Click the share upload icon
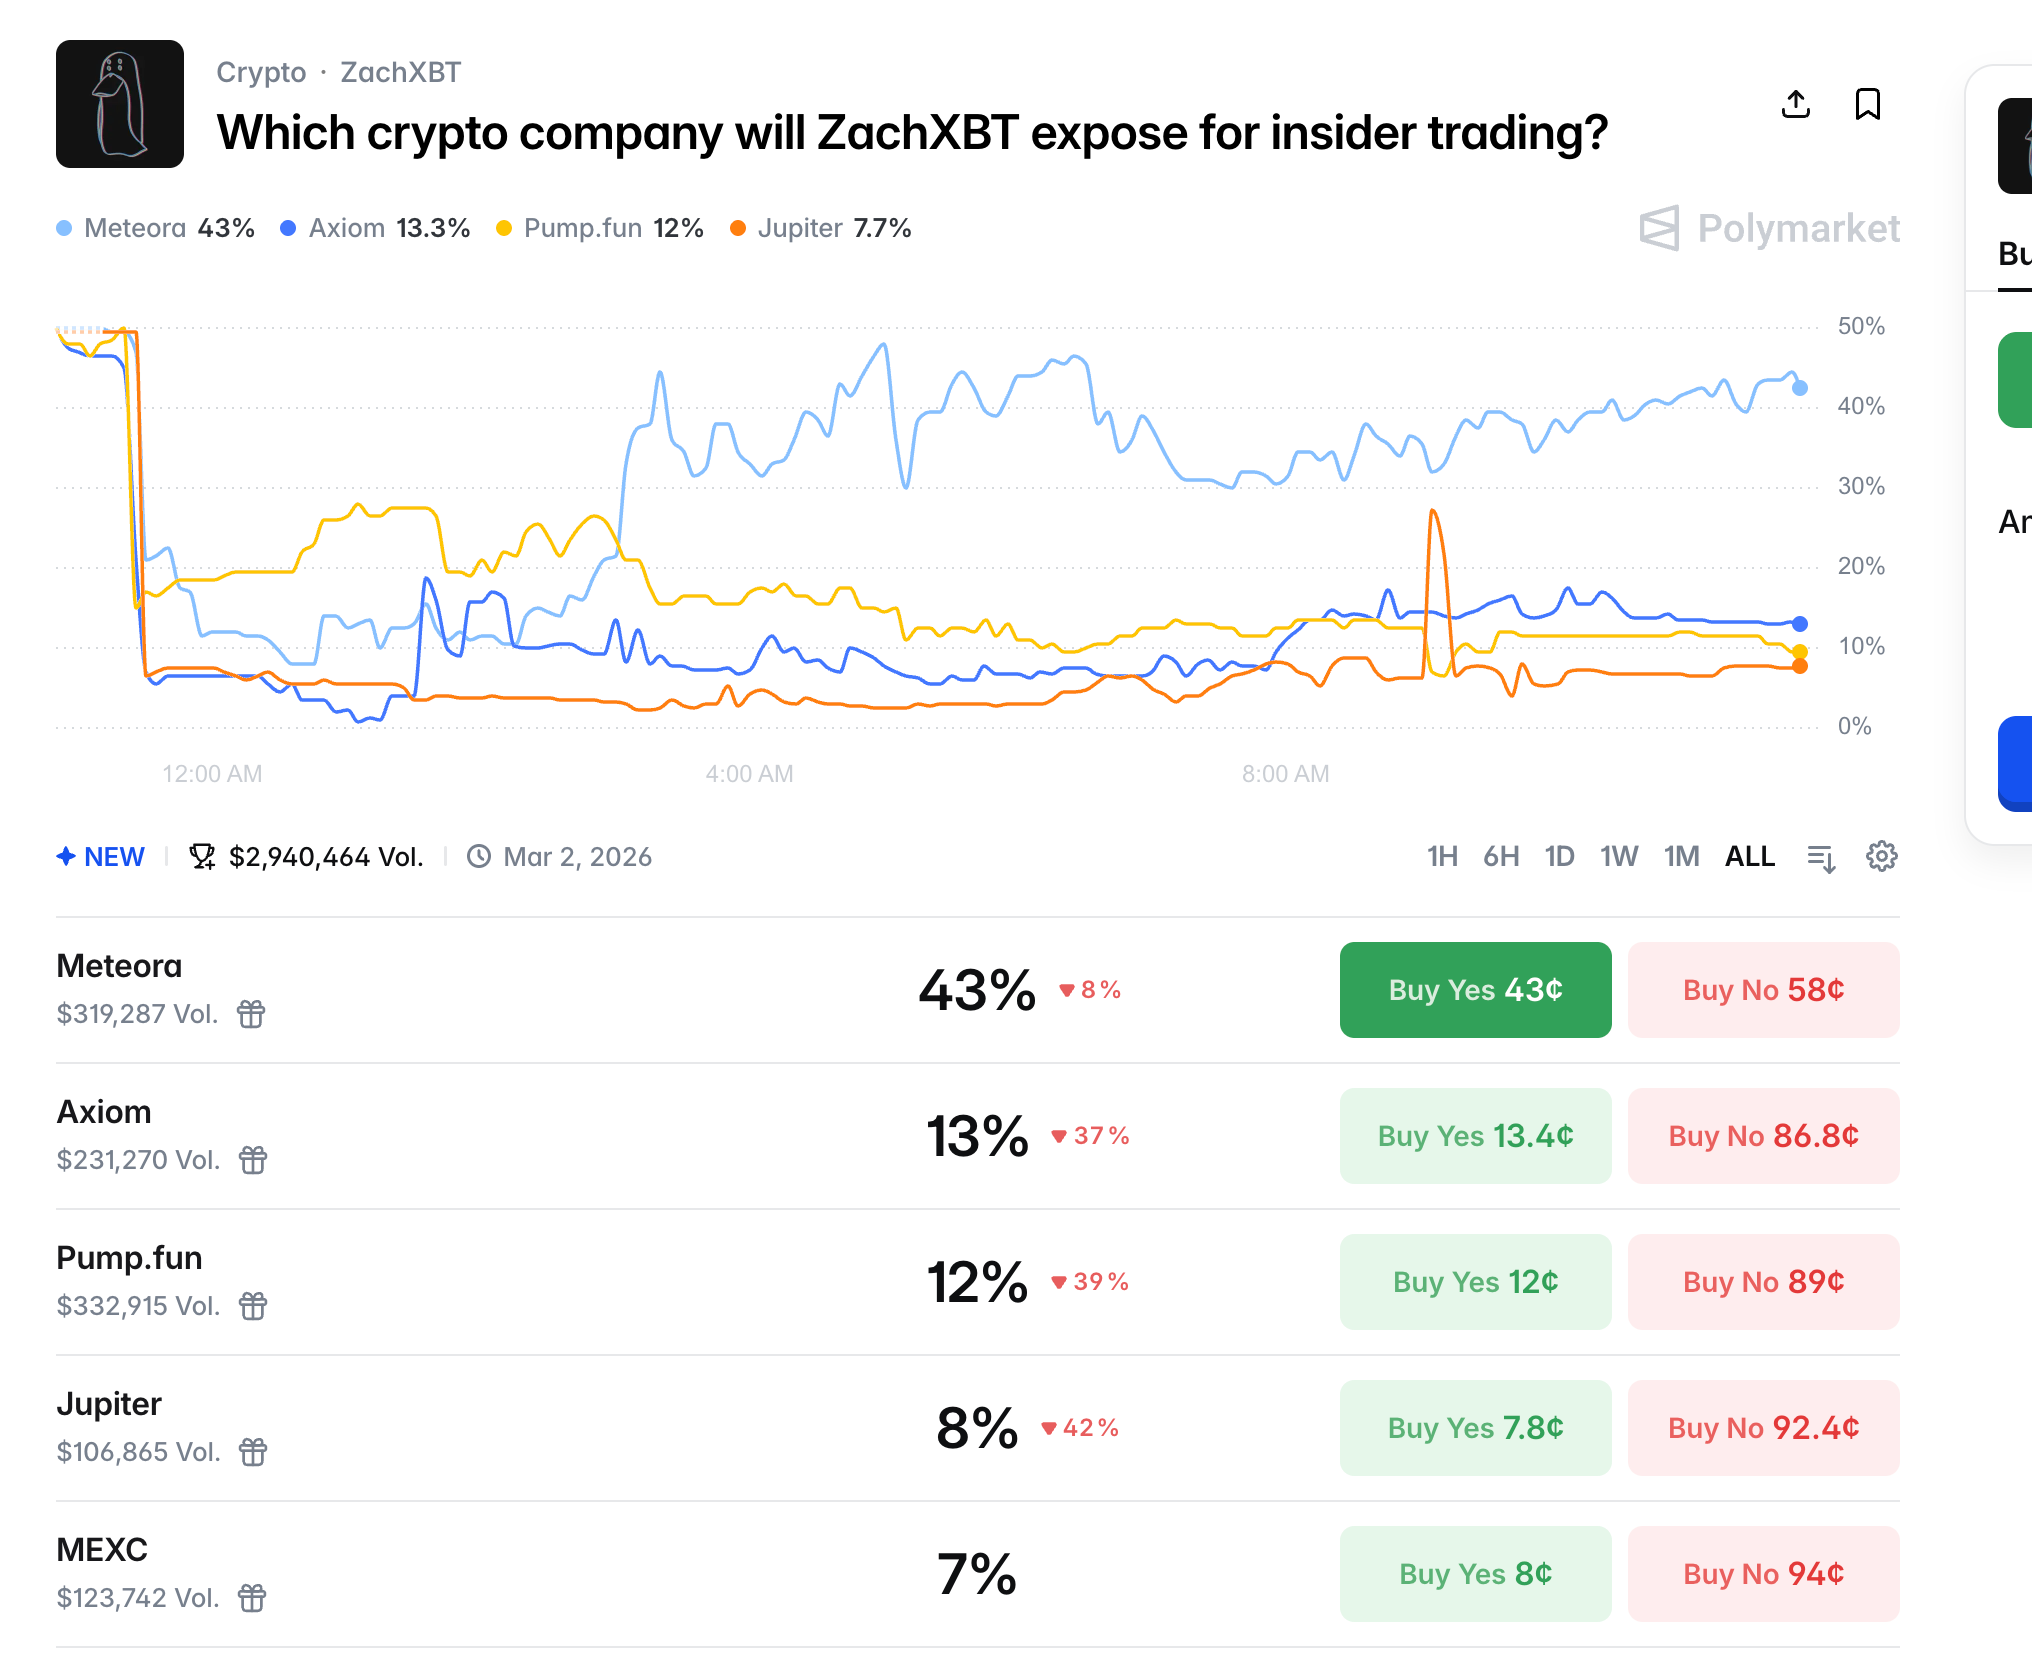Screen dimensions: 2032x1658 tap(1796, 104)
